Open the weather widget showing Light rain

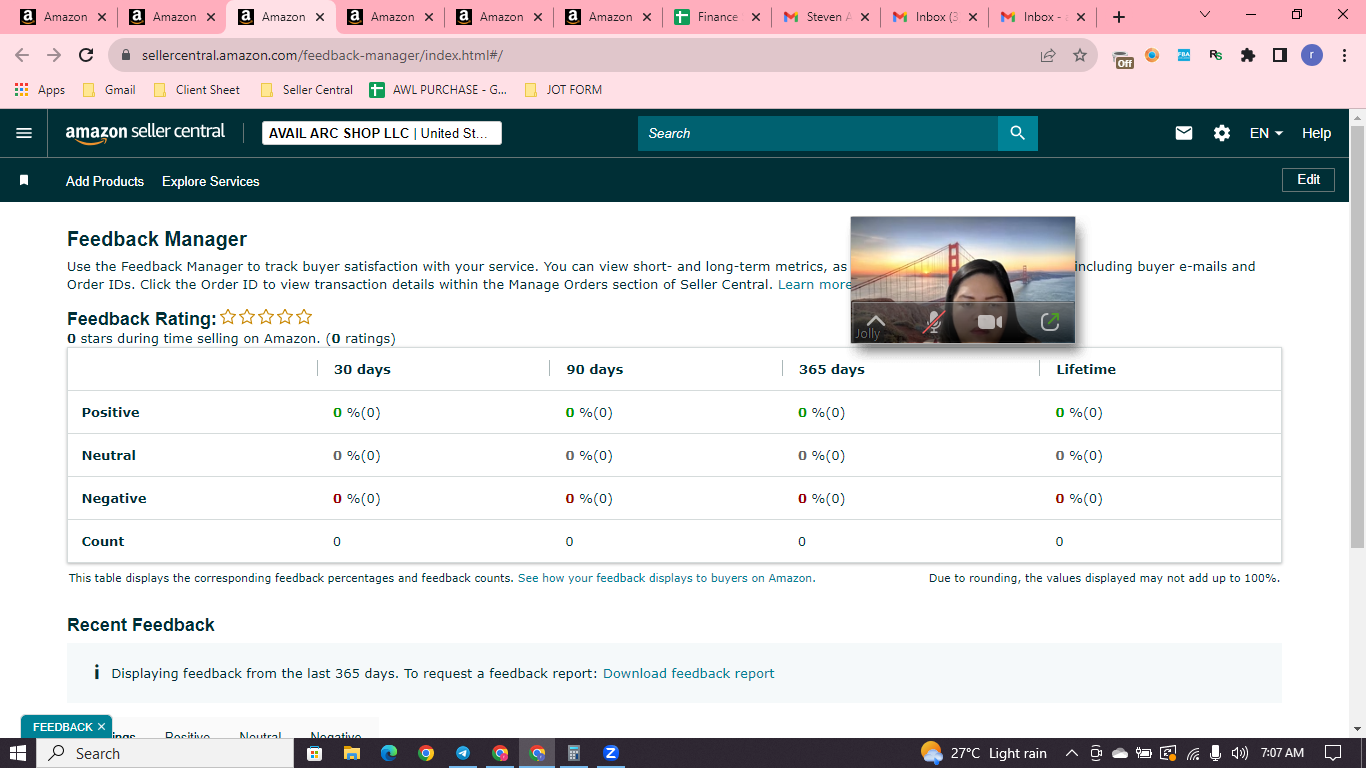tap(983, 753)
